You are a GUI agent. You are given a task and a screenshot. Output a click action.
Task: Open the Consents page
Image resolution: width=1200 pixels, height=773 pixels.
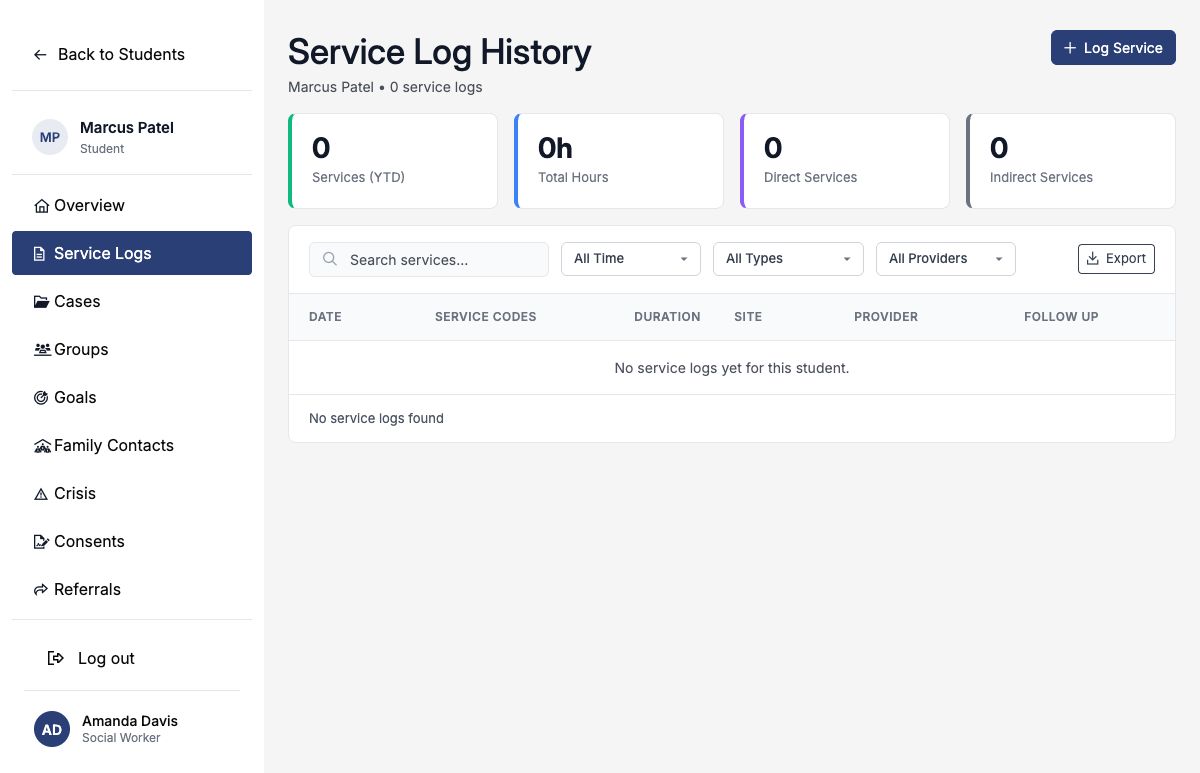(x=132, y=541)
